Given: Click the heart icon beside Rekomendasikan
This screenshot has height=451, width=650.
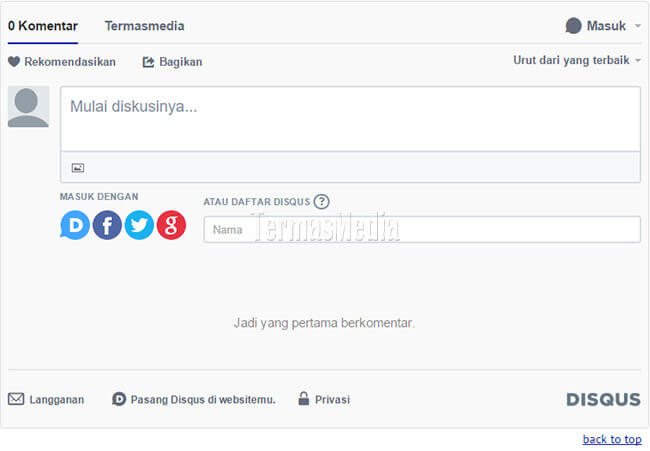Looking at the screenshot, I should click(x=14, y=62).
